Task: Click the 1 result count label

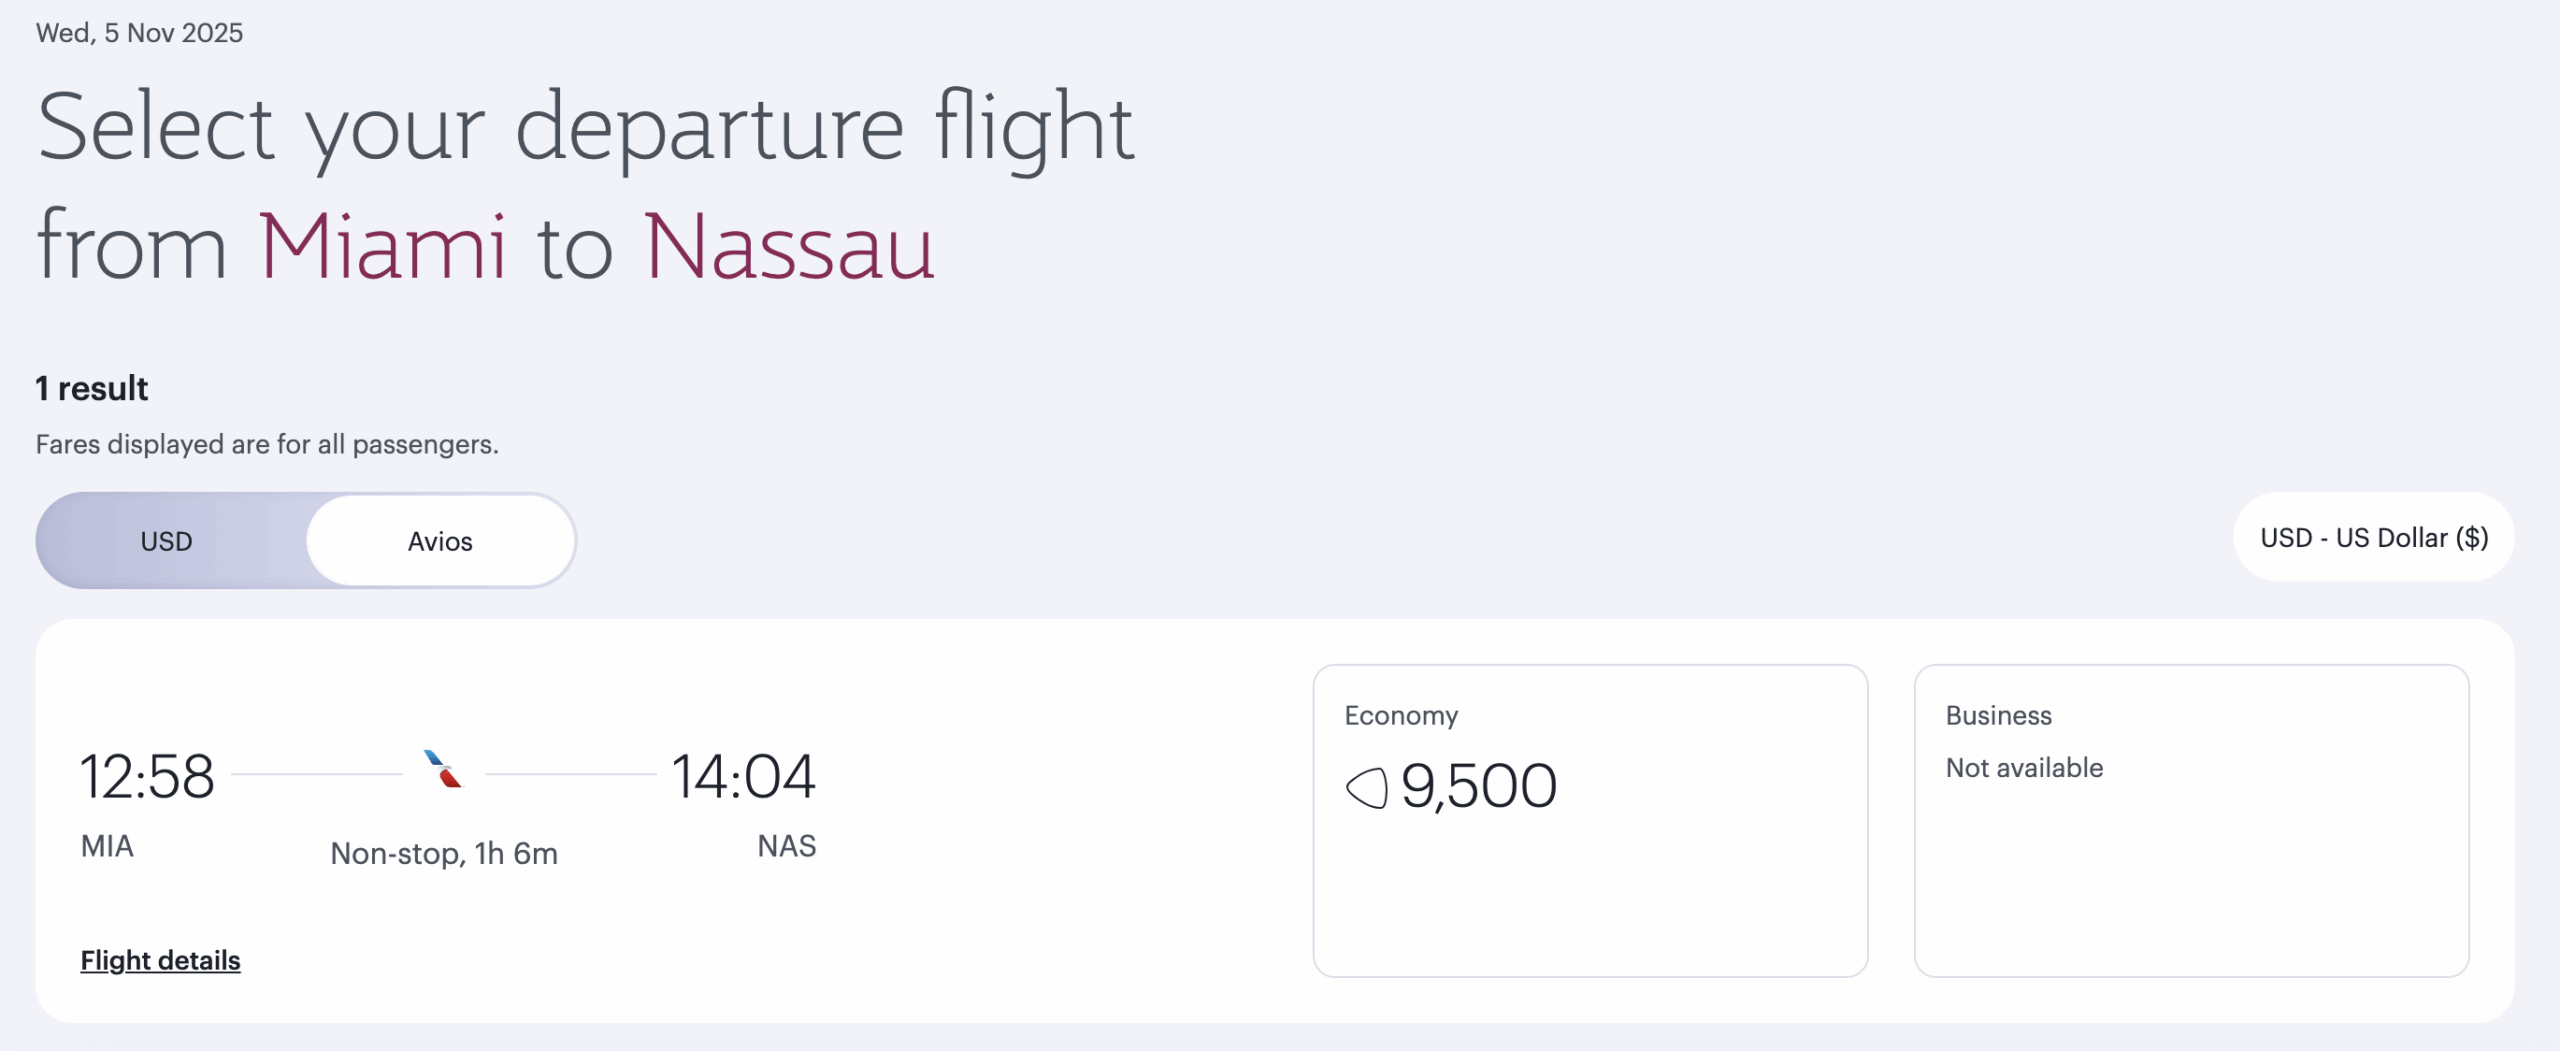Action: (92, 388)
